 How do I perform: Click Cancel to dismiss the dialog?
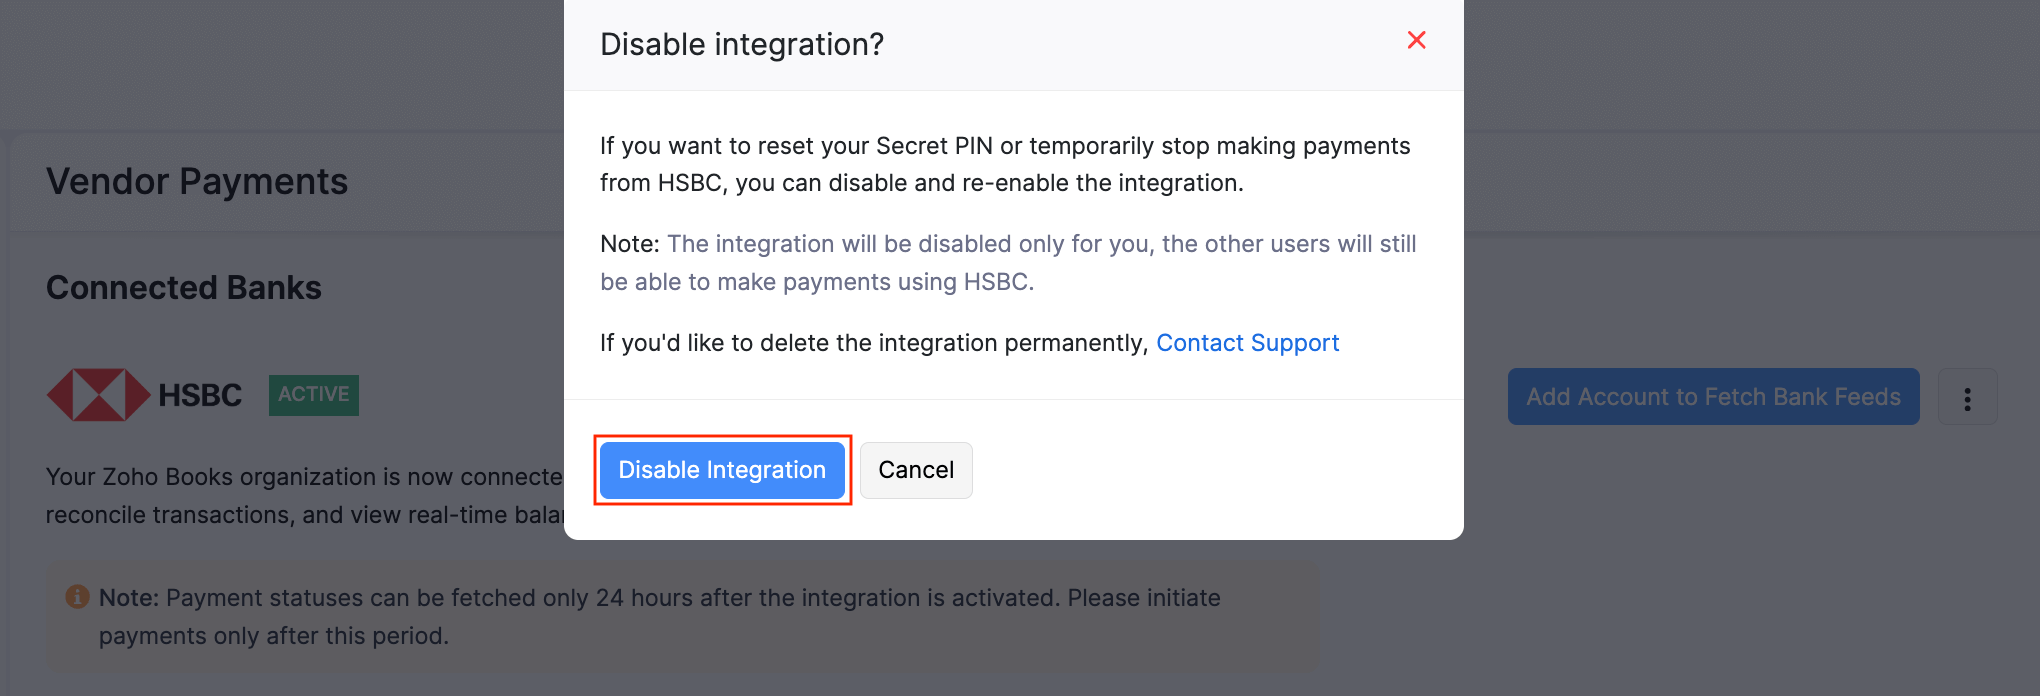(x=915, y=470)
